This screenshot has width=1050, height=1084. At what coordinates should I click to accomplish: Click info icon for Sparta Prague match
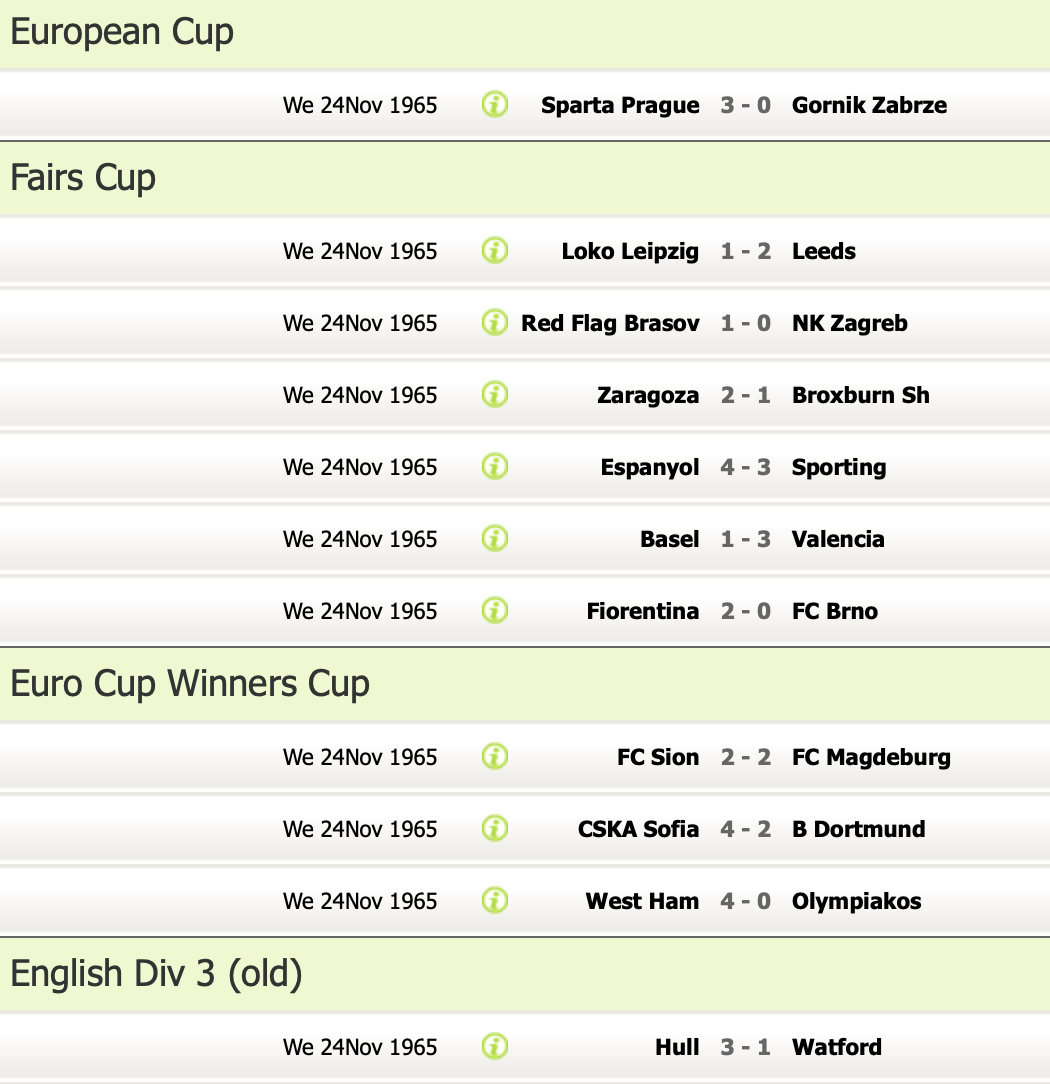coord(495,104)
